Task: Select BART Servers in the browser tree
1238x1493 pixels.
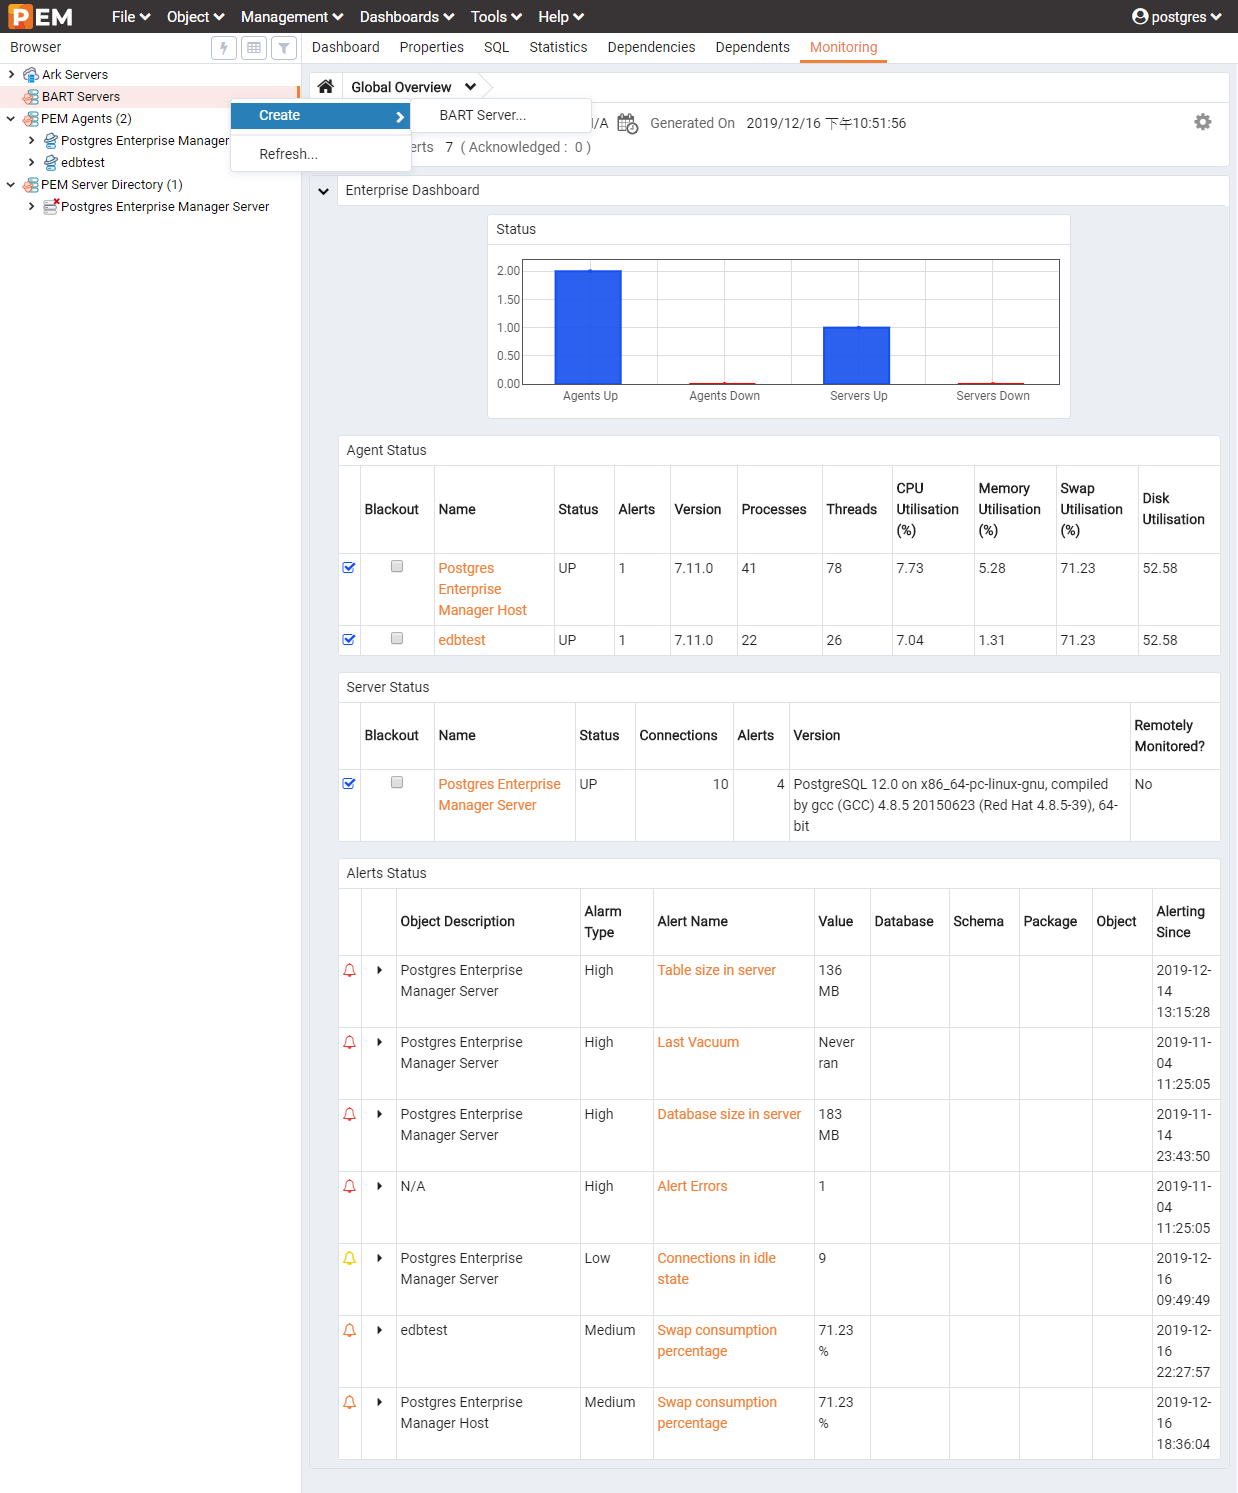Action: (81, 97)
